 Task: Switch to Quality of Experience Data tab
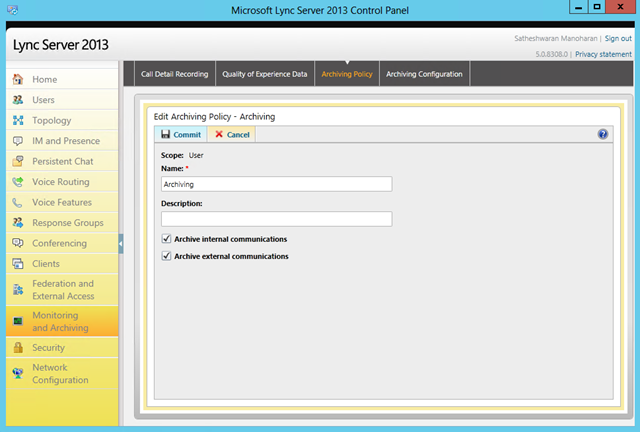[264, 74]
